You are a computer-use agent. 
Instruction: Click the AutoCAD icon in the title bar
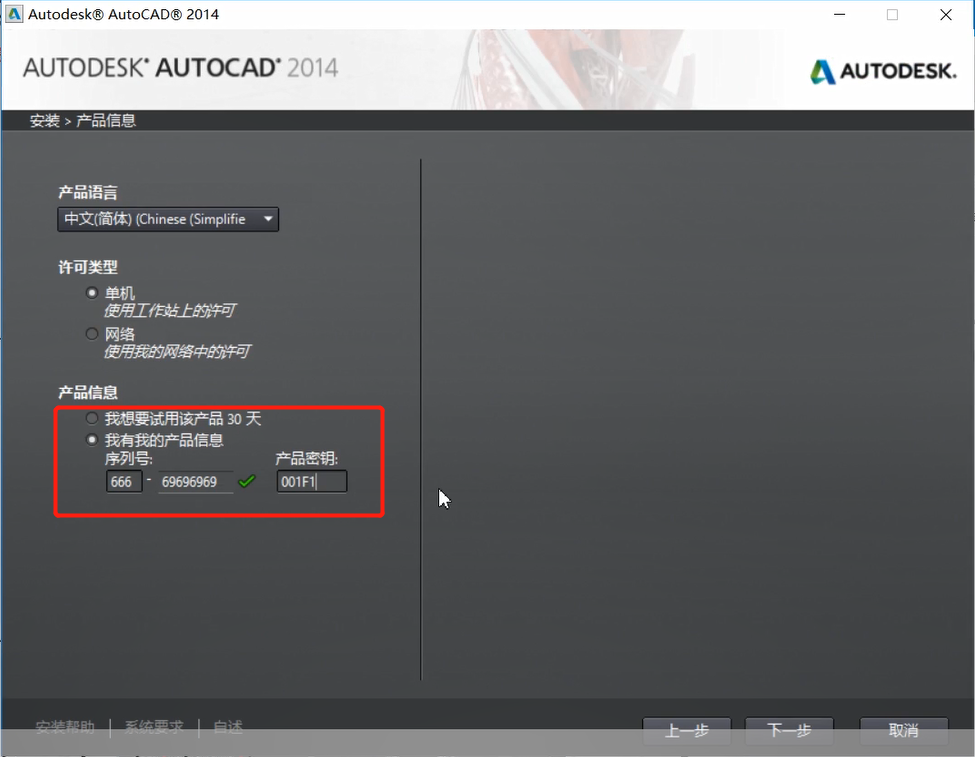click(x=14, y=14)
